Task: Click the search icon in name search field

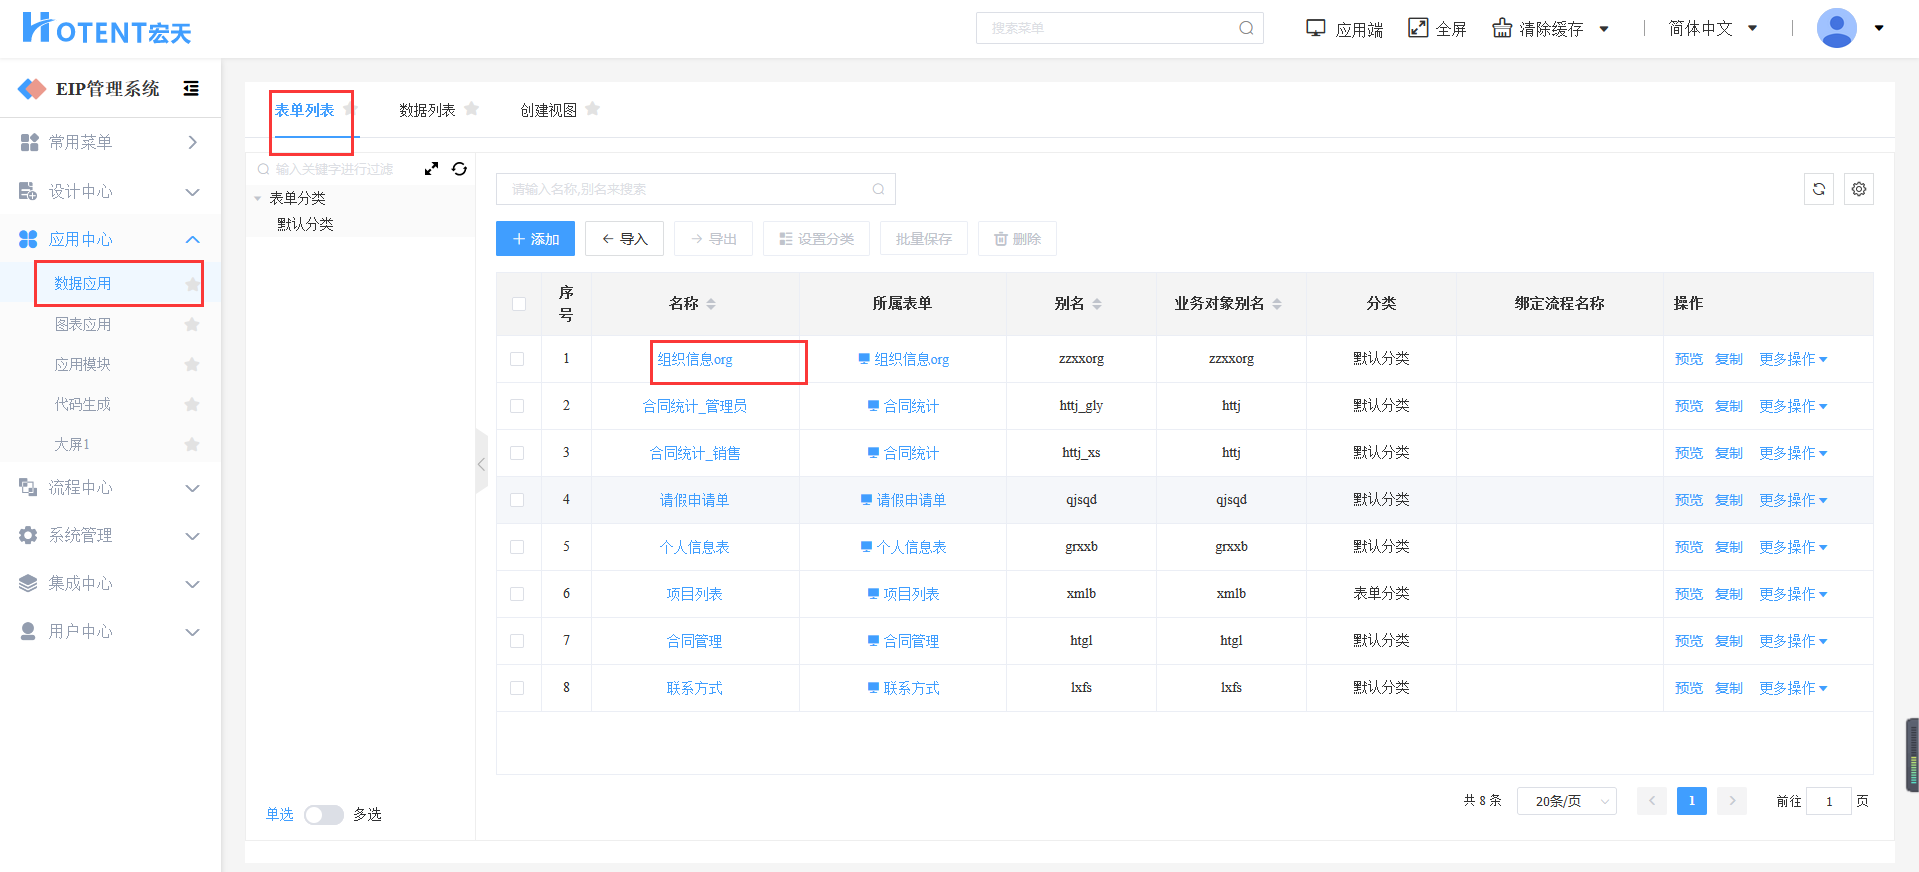Action: tap(878, 189)
